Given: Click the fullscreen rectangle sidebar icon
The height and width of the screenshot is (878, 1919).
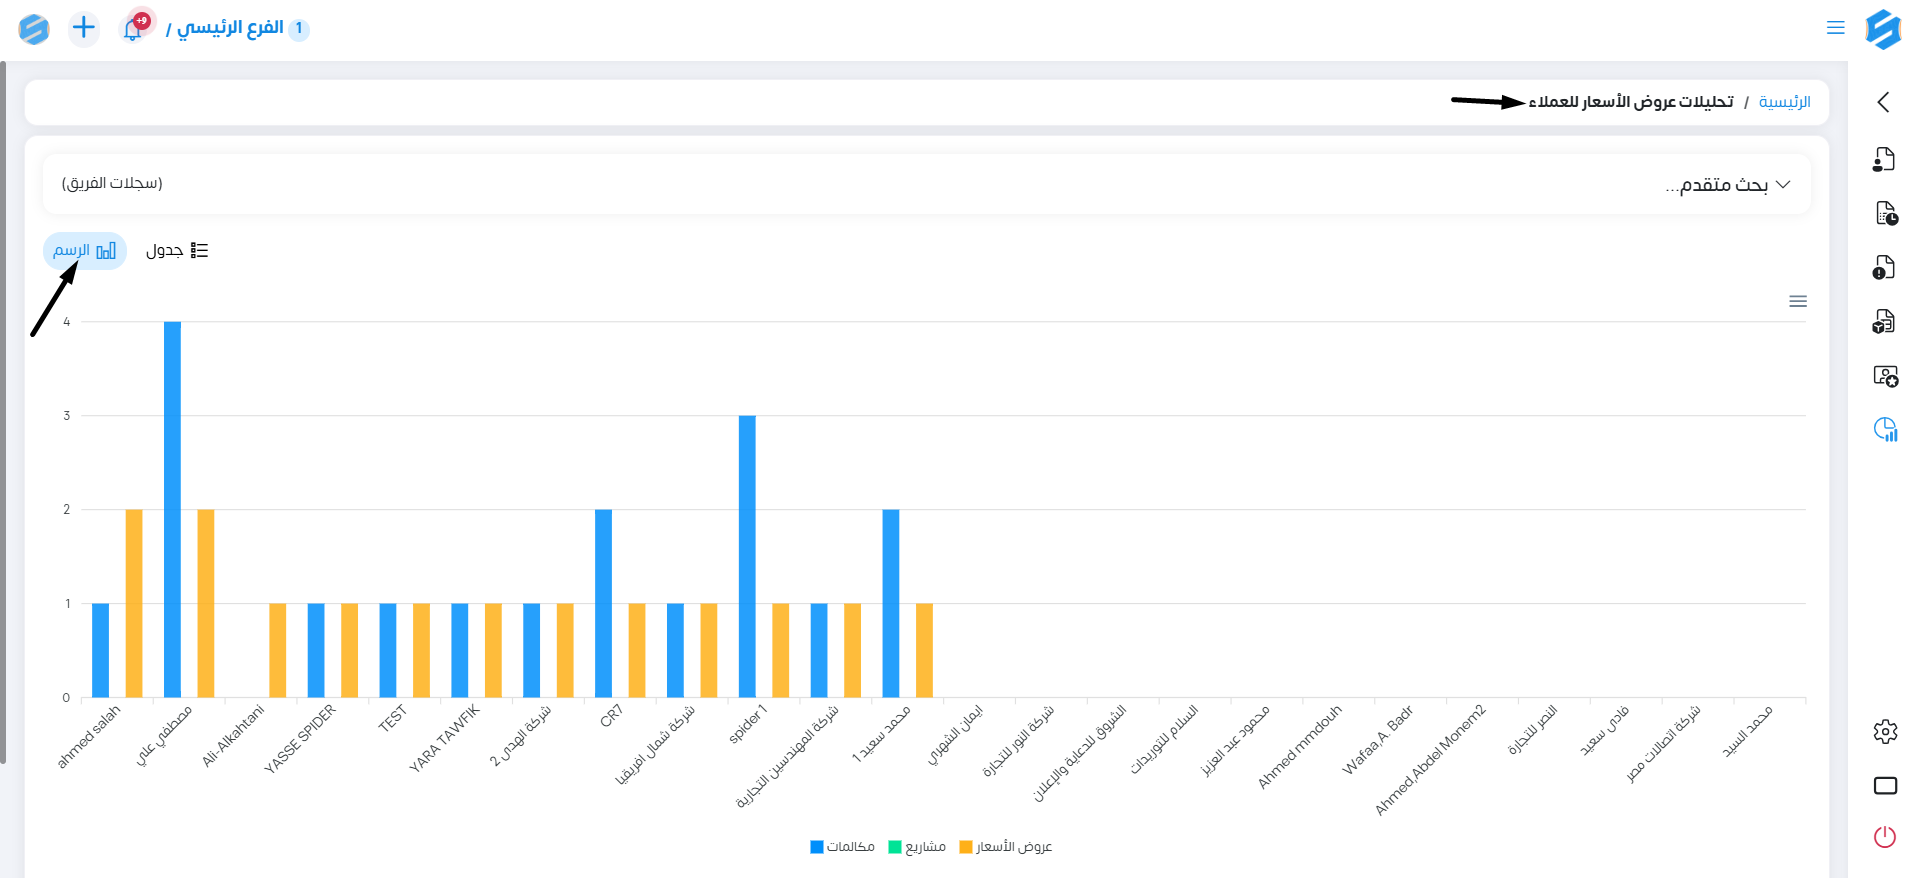Looking at the screenshot, I should pos(1885,785).
